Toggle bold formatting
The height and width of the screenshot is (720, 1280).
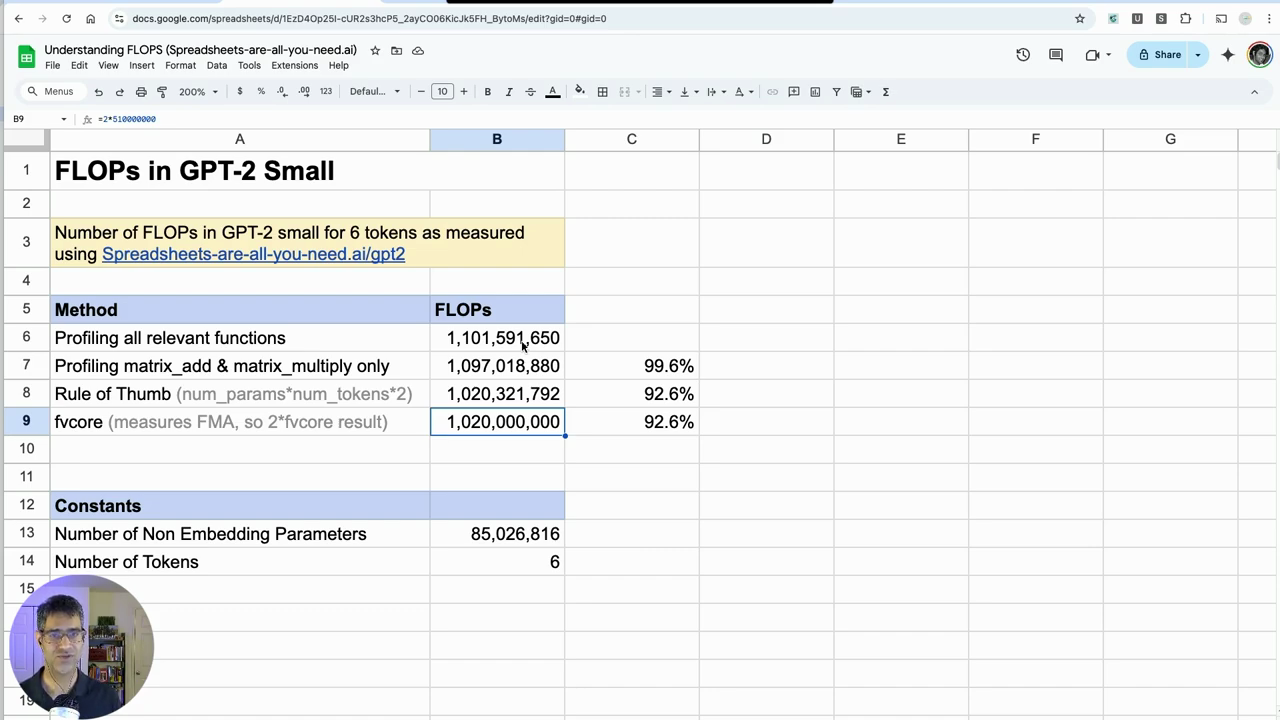click(487, 91)
